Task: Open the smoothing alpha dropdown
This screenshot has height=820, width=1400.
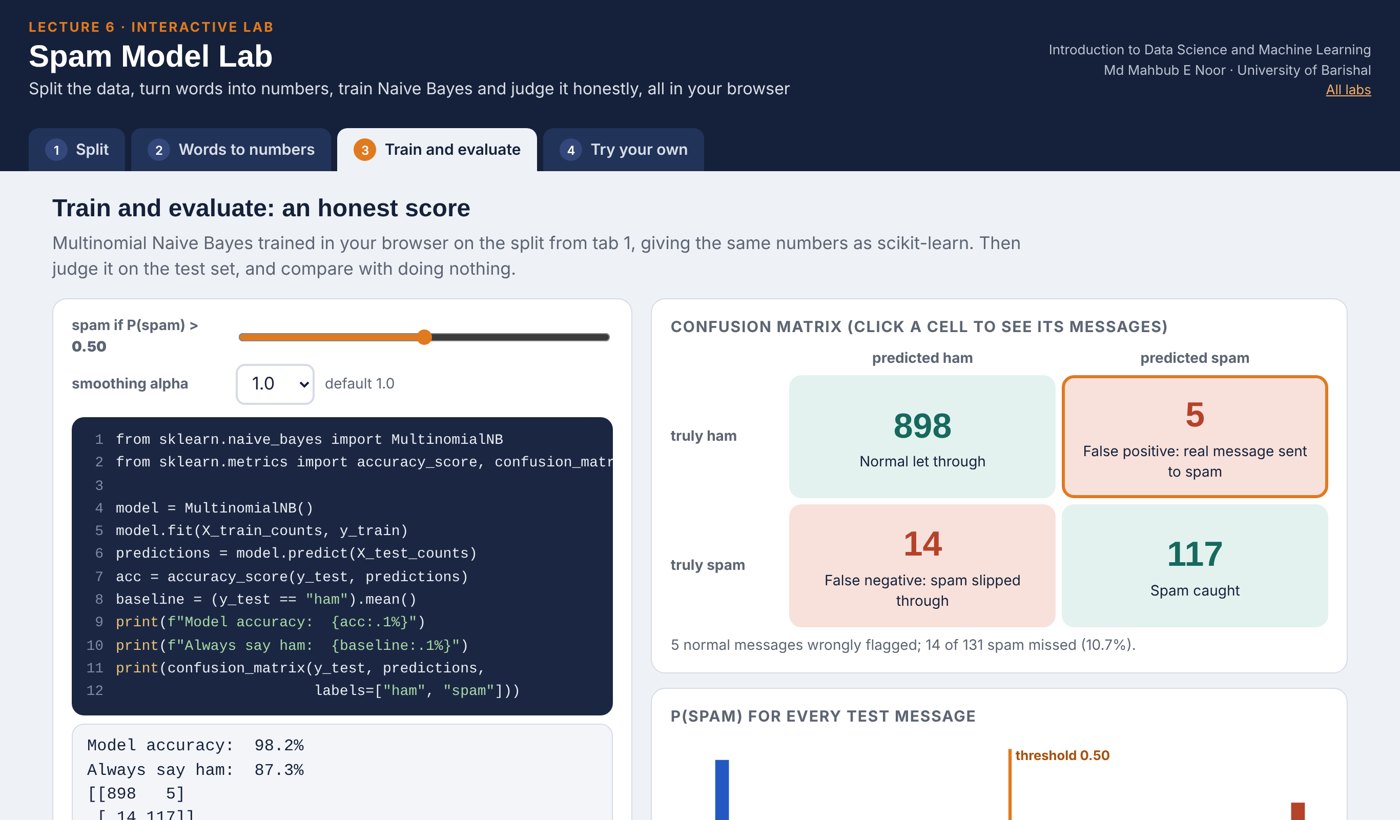Action: pyautogui.click(x=275, y=384)
